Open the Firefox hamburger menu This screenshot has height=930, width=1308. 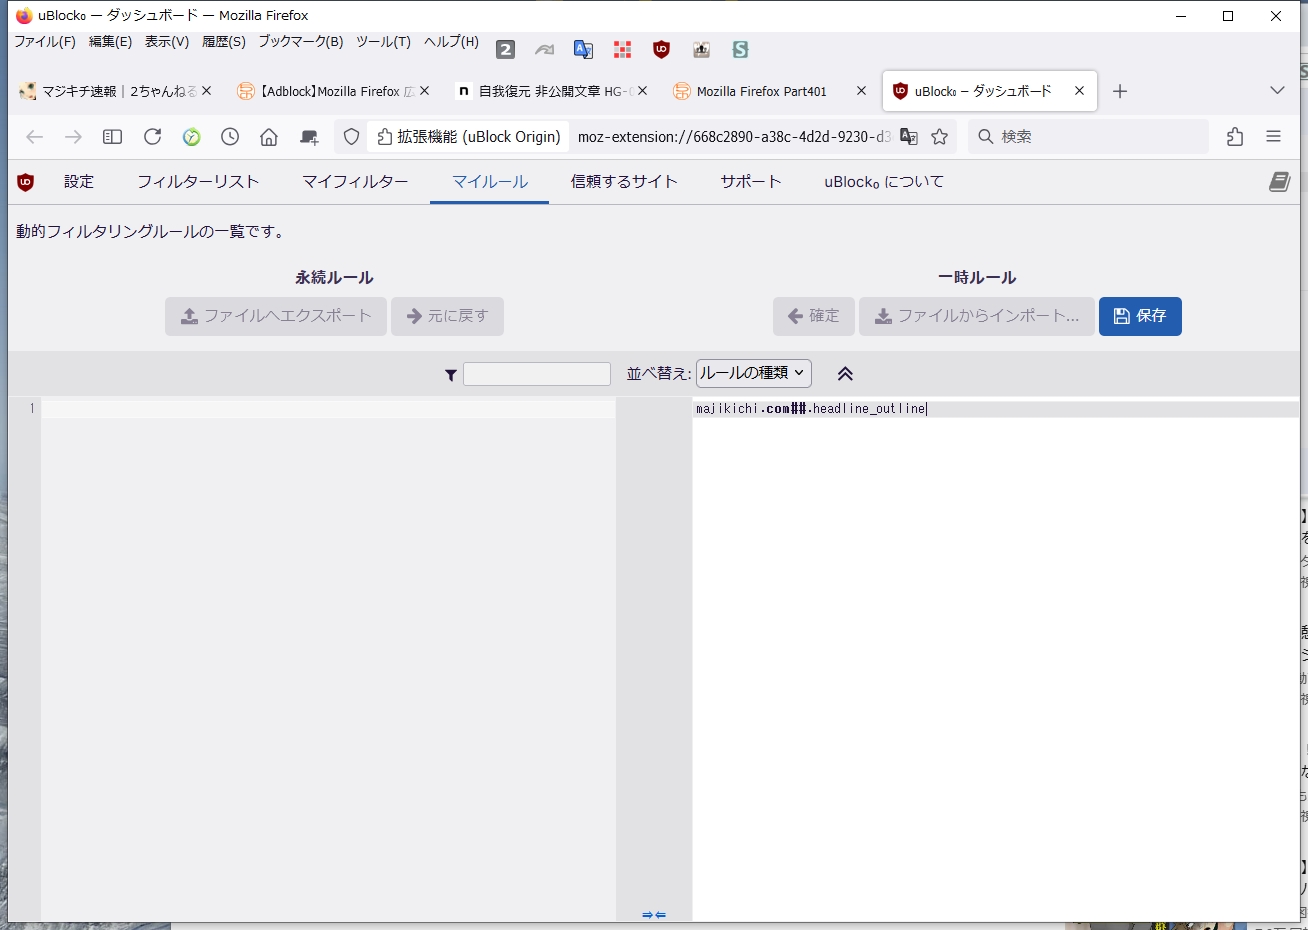click(1273, 137)
